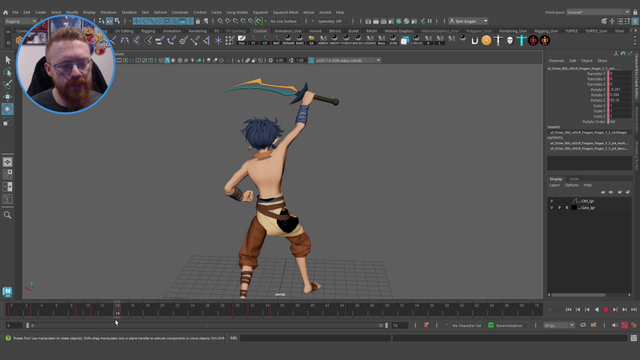Open the user account dropdown
This screenshot has width=640, height=360.
click(x=468, y=21)
